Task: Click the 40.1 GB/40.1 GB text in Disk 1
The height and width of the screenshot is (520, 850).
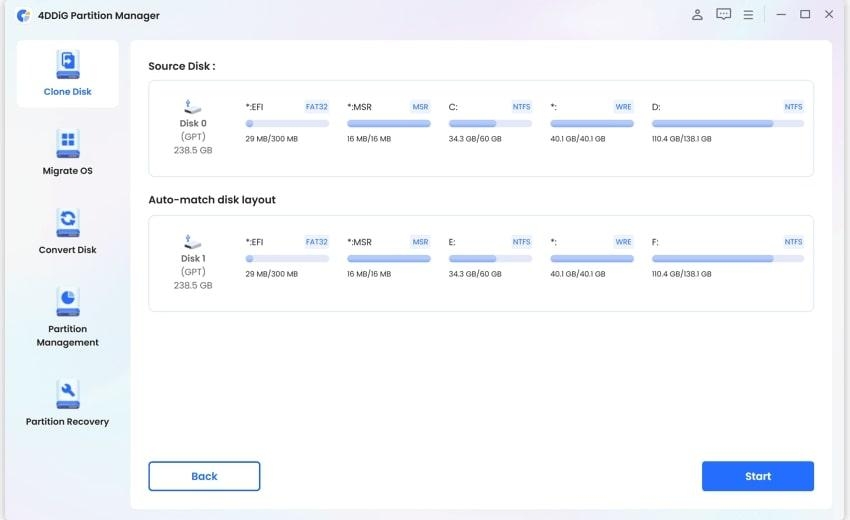Action: click(578, 274)
